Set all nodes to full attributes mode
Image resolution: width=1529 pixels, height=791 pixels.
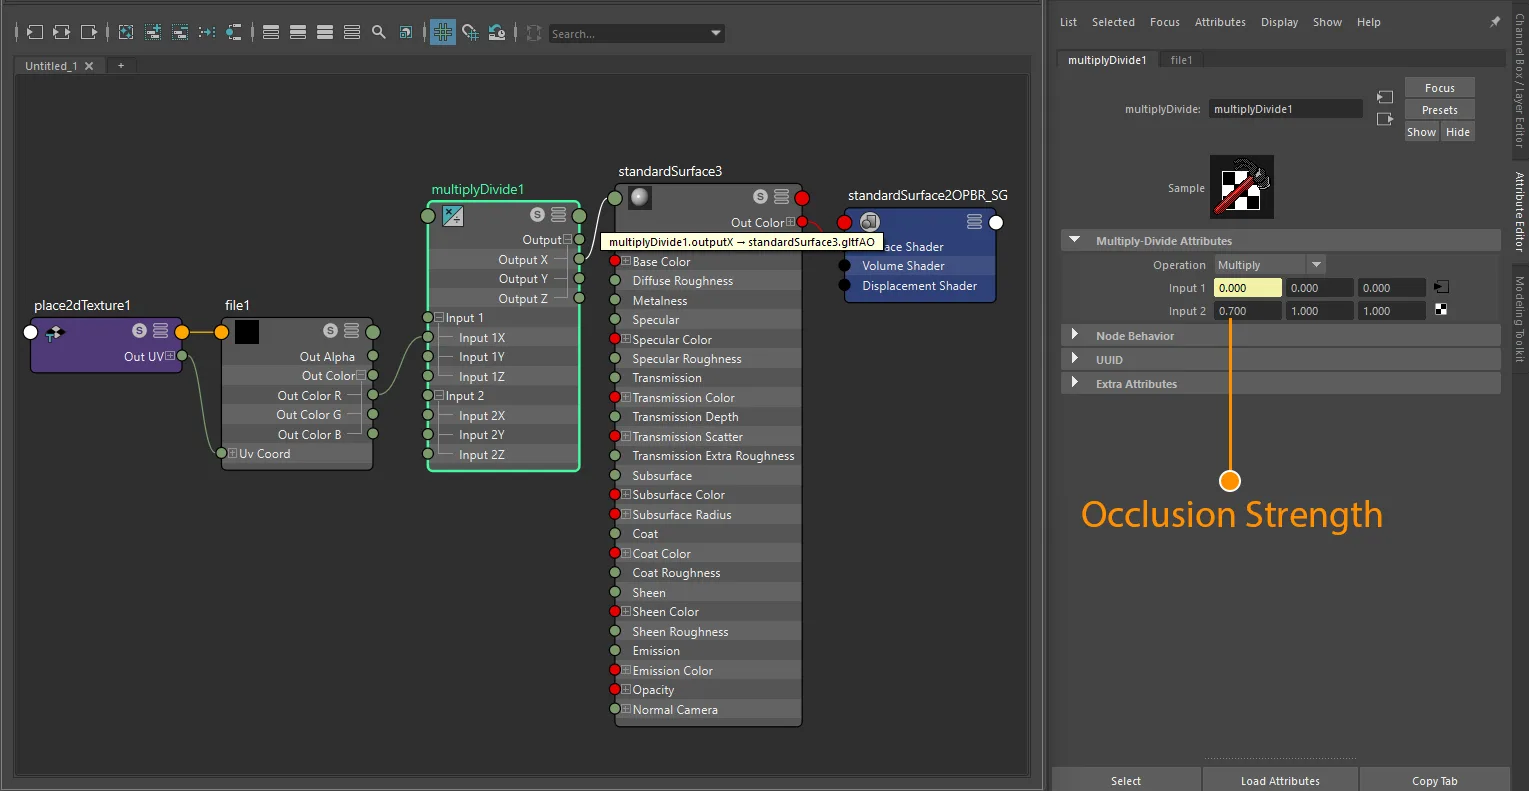[325, 32]
